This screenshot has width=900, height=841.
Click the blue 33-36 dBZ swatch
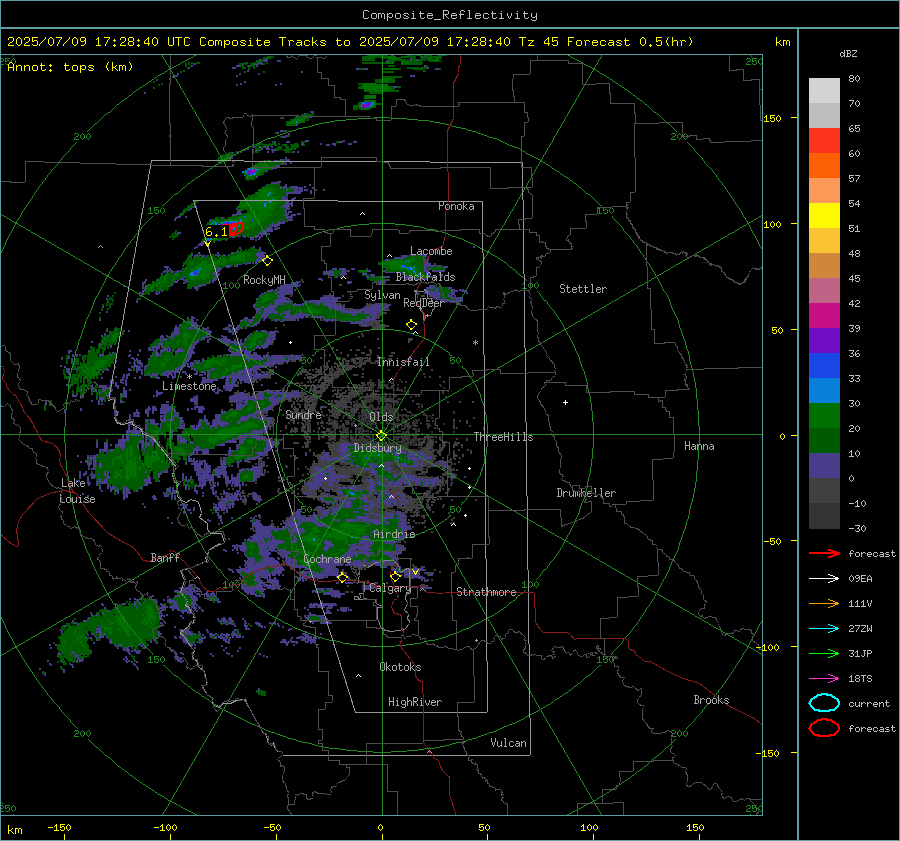click(824, 365)
